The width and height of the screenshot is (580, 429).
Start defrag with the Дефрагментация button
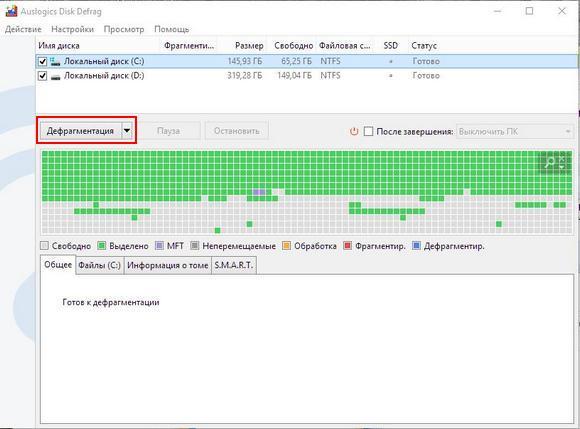pyautogui.click(x=80, y=131)
